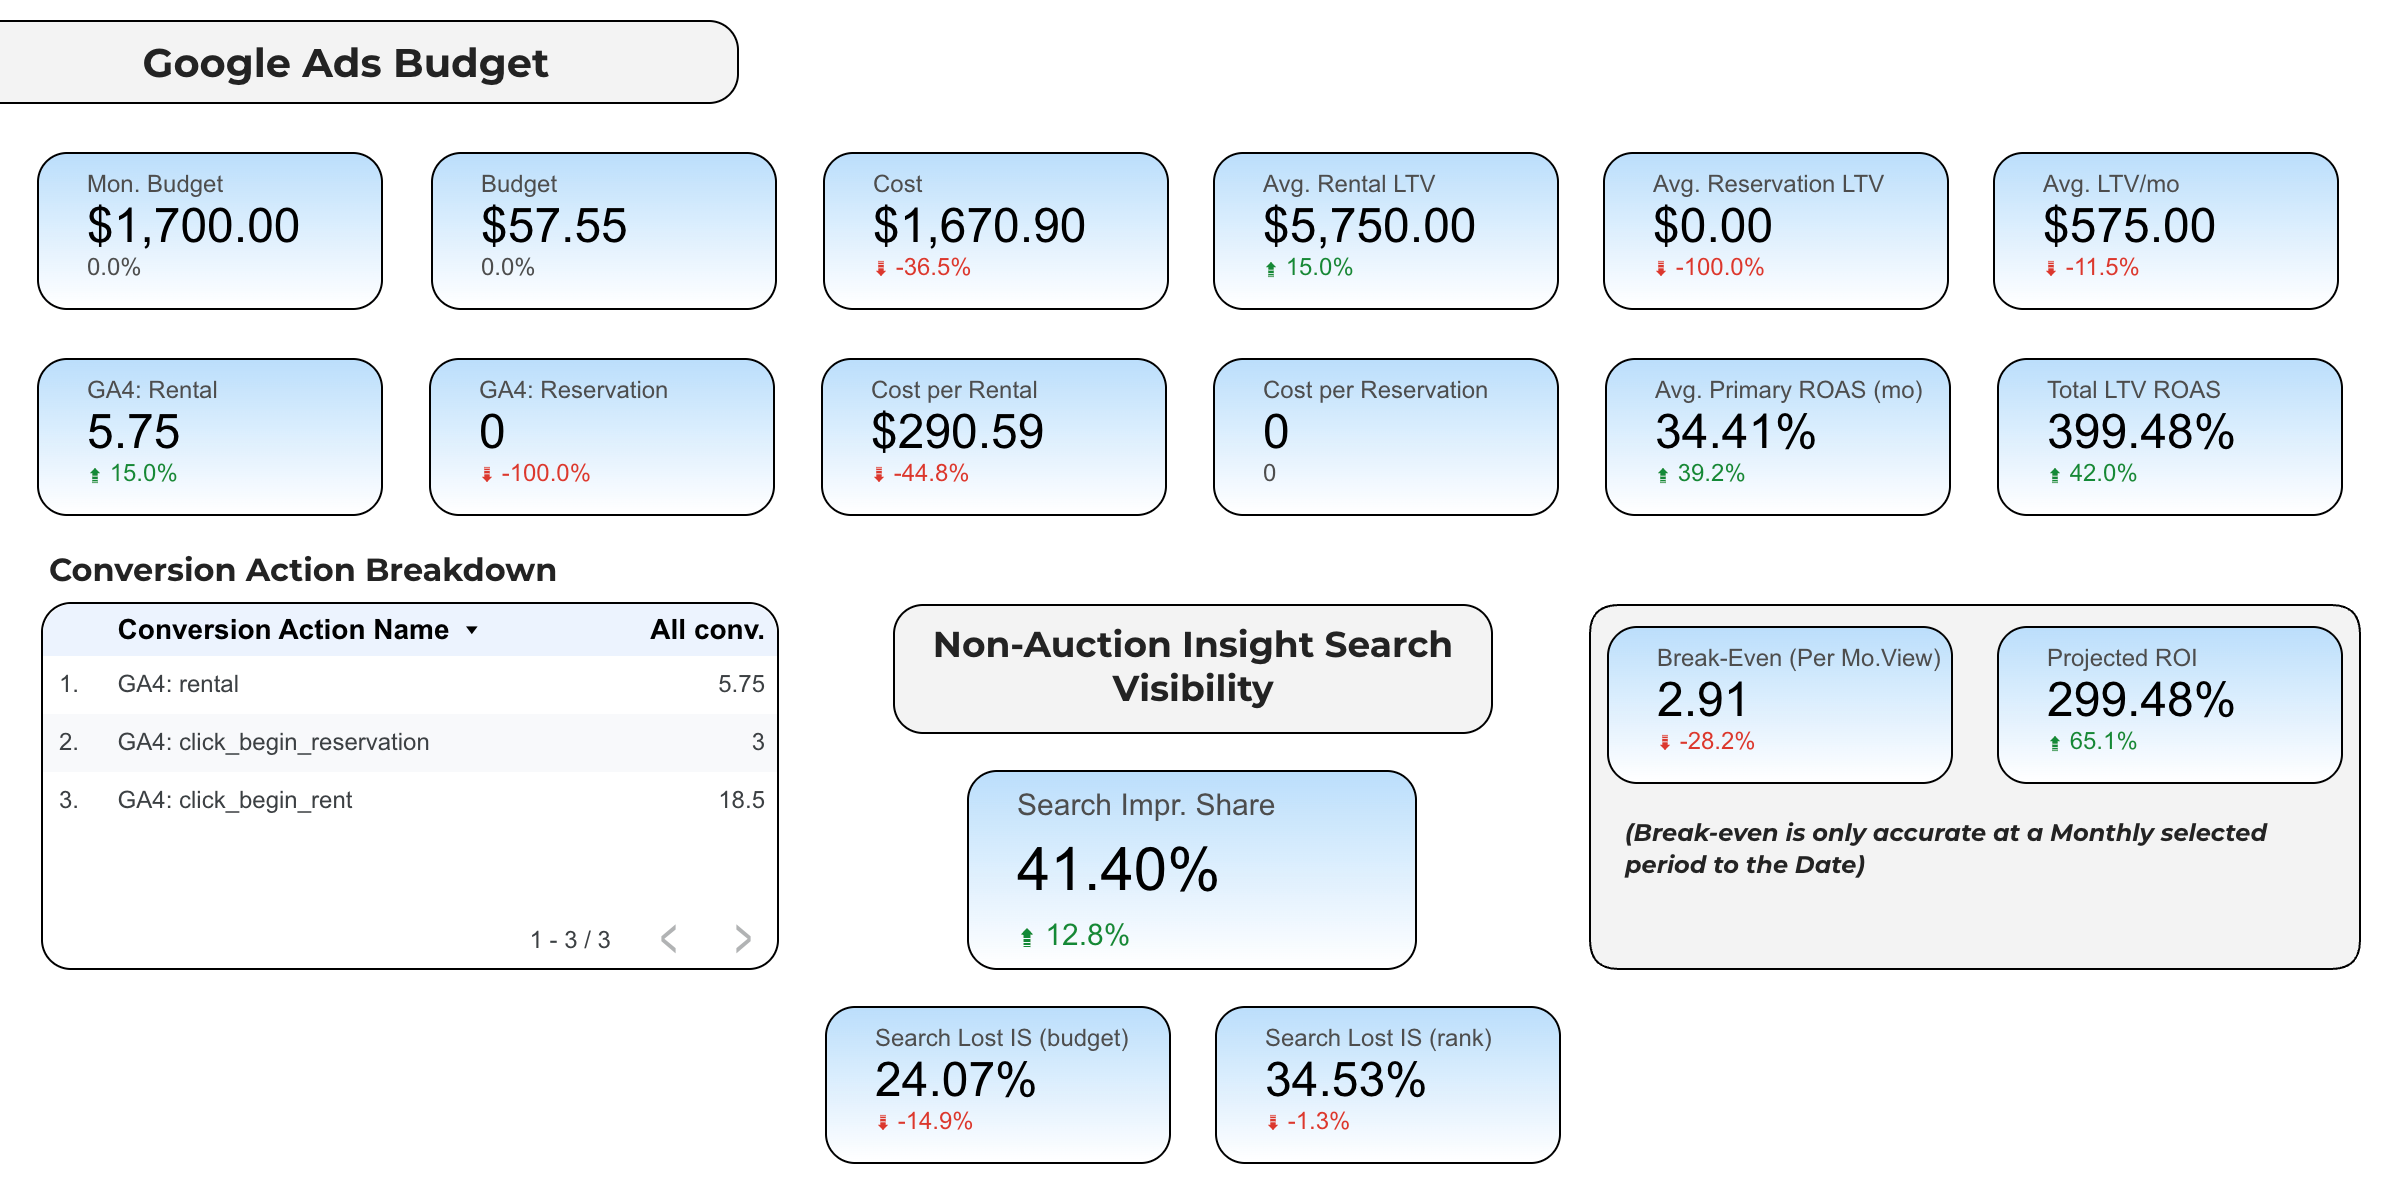Click red down arrow under Search Lost IS (budget)

[883, 1122]
